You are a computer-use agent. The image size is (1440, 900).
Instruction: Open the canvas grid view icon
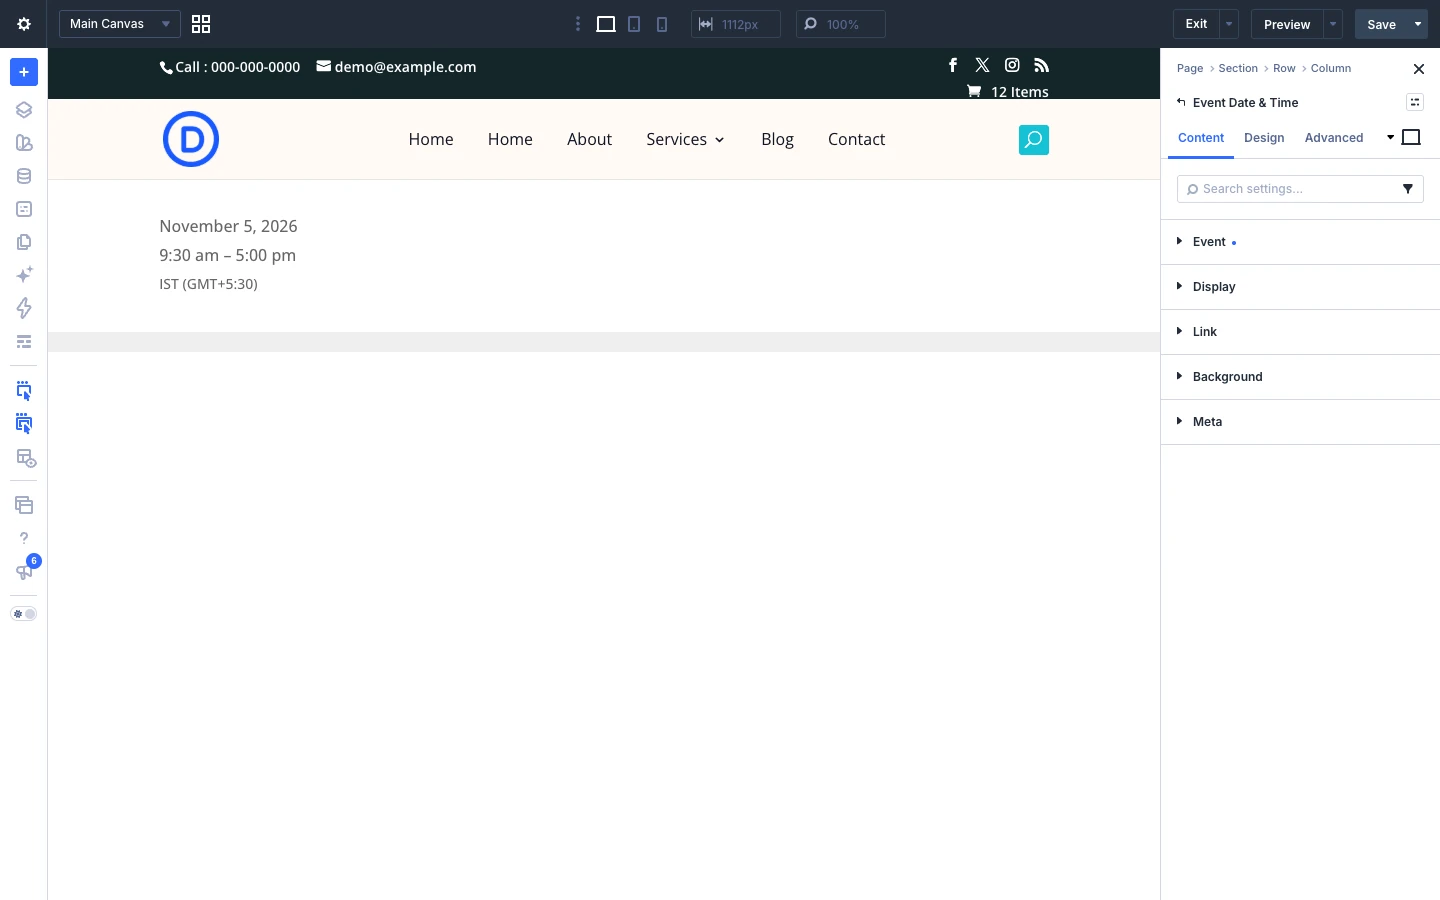click(x=201, y=24)
